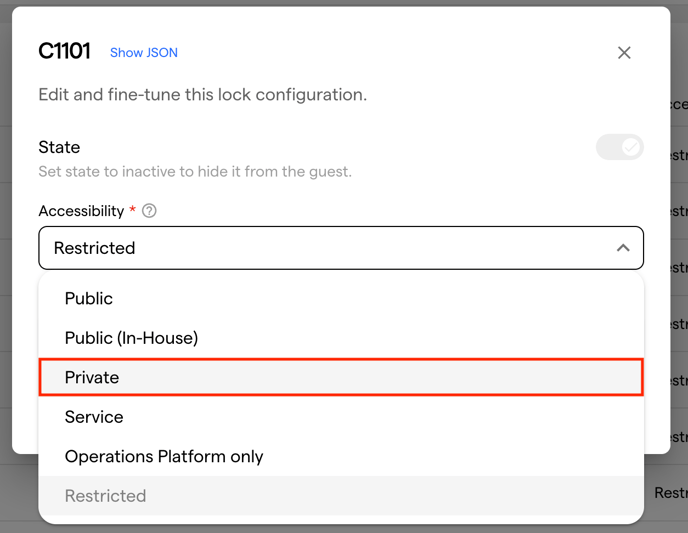Click the red required asterisk

coord(133,210)
